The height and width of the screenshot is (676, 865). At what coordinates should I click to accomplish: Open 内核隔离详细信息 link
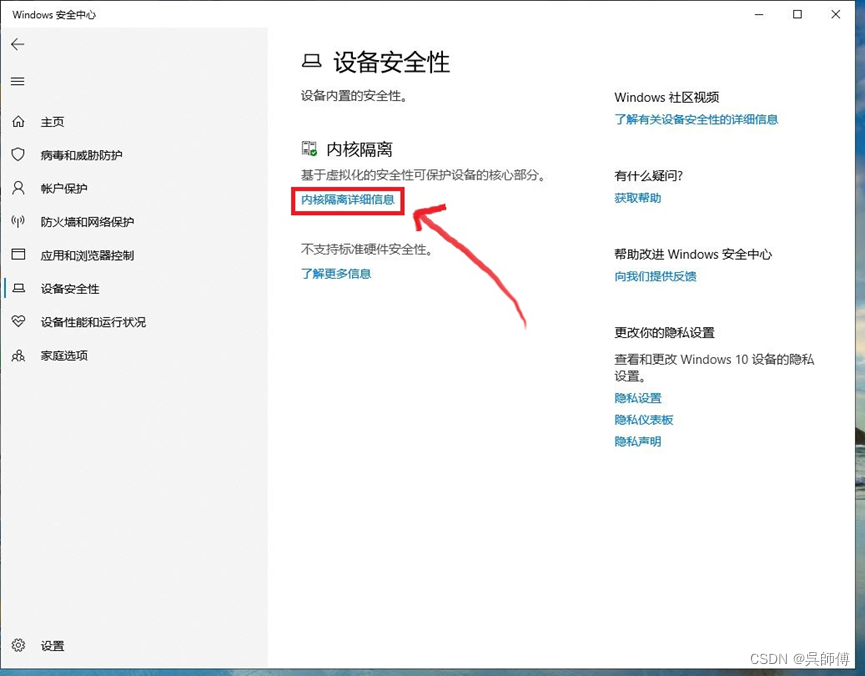pos(348,200)
